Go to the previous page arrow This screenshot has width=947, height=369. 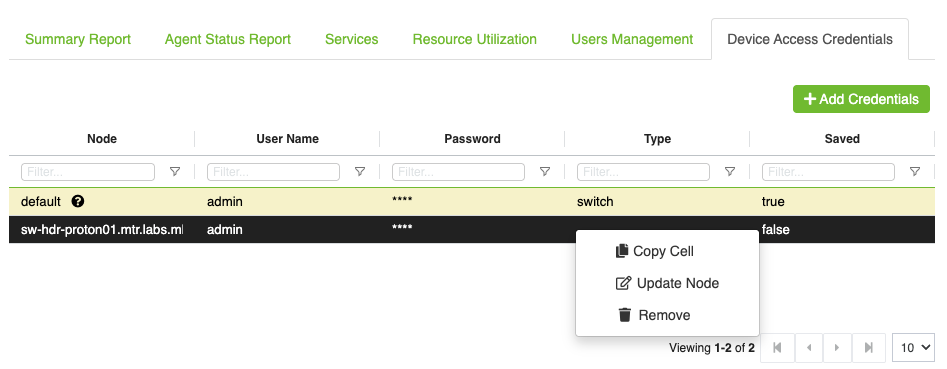808,348
